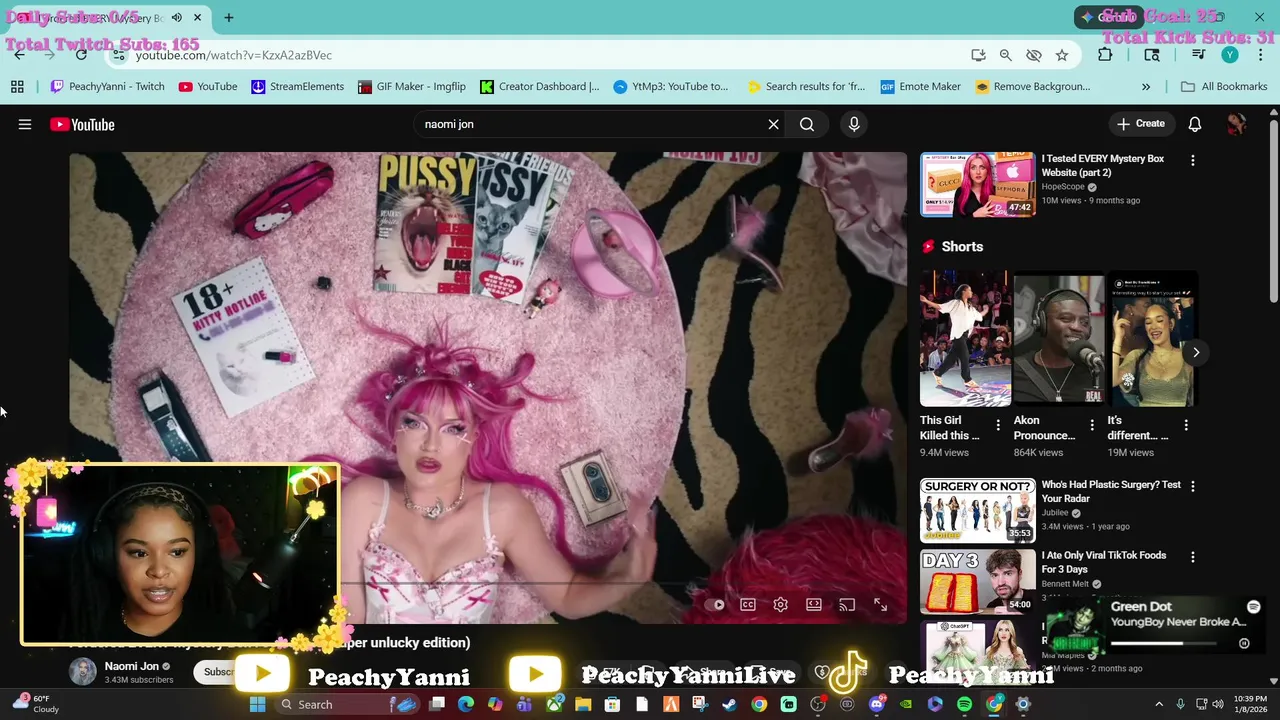Open the 'It's different...' Short thumbnail
This screenshot has width=1280, height=720.
[x=1153, y=338]
